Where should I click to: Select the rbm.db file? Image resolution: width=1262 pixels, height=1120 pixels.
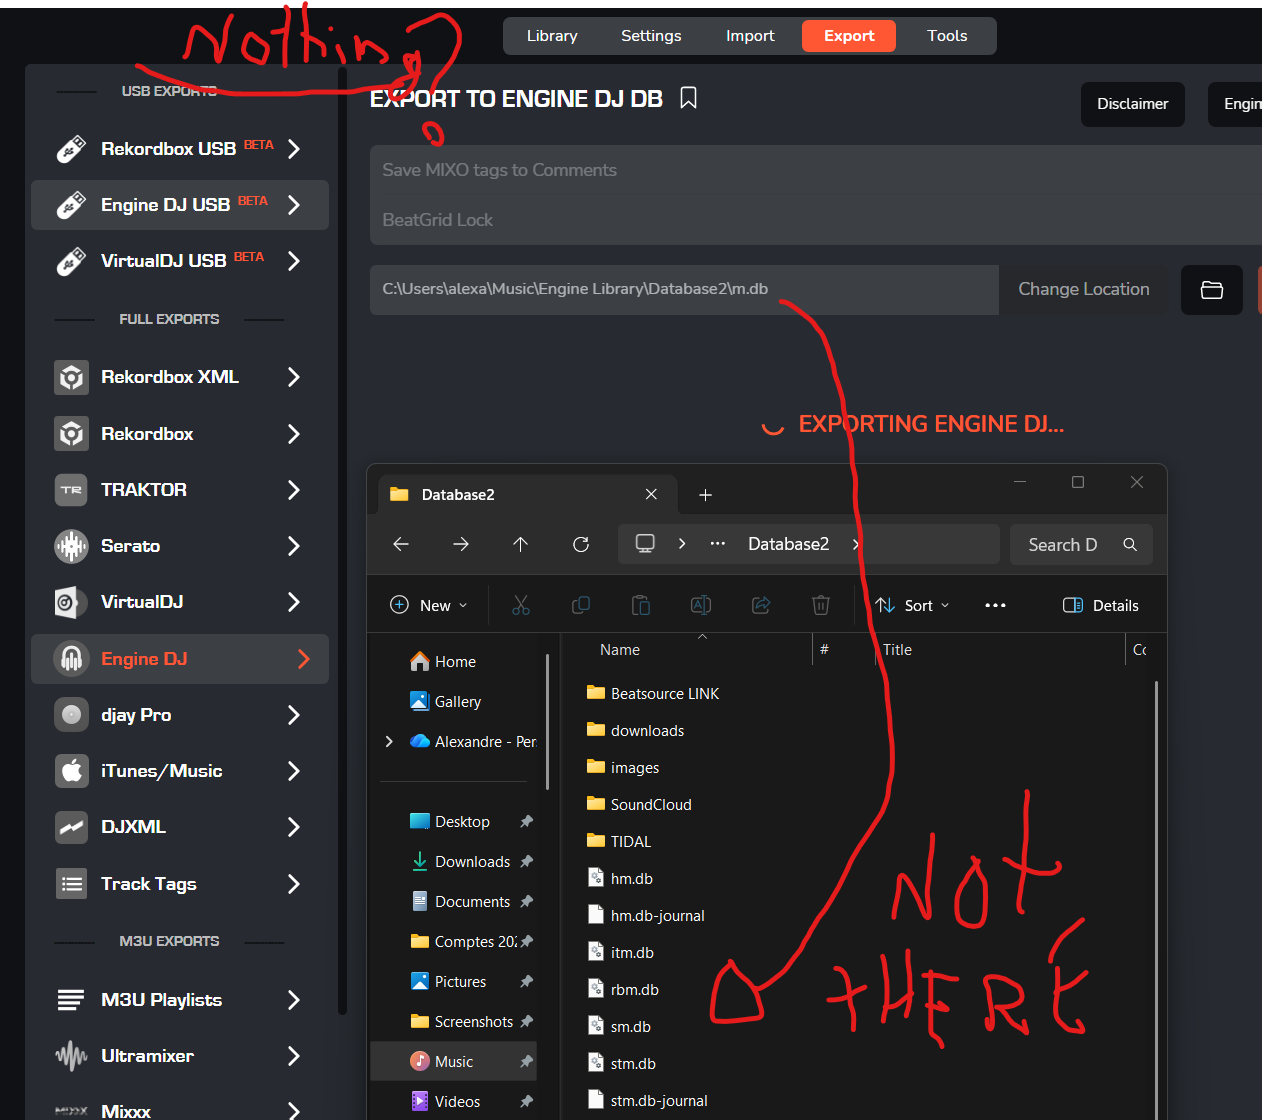point(623,990)
